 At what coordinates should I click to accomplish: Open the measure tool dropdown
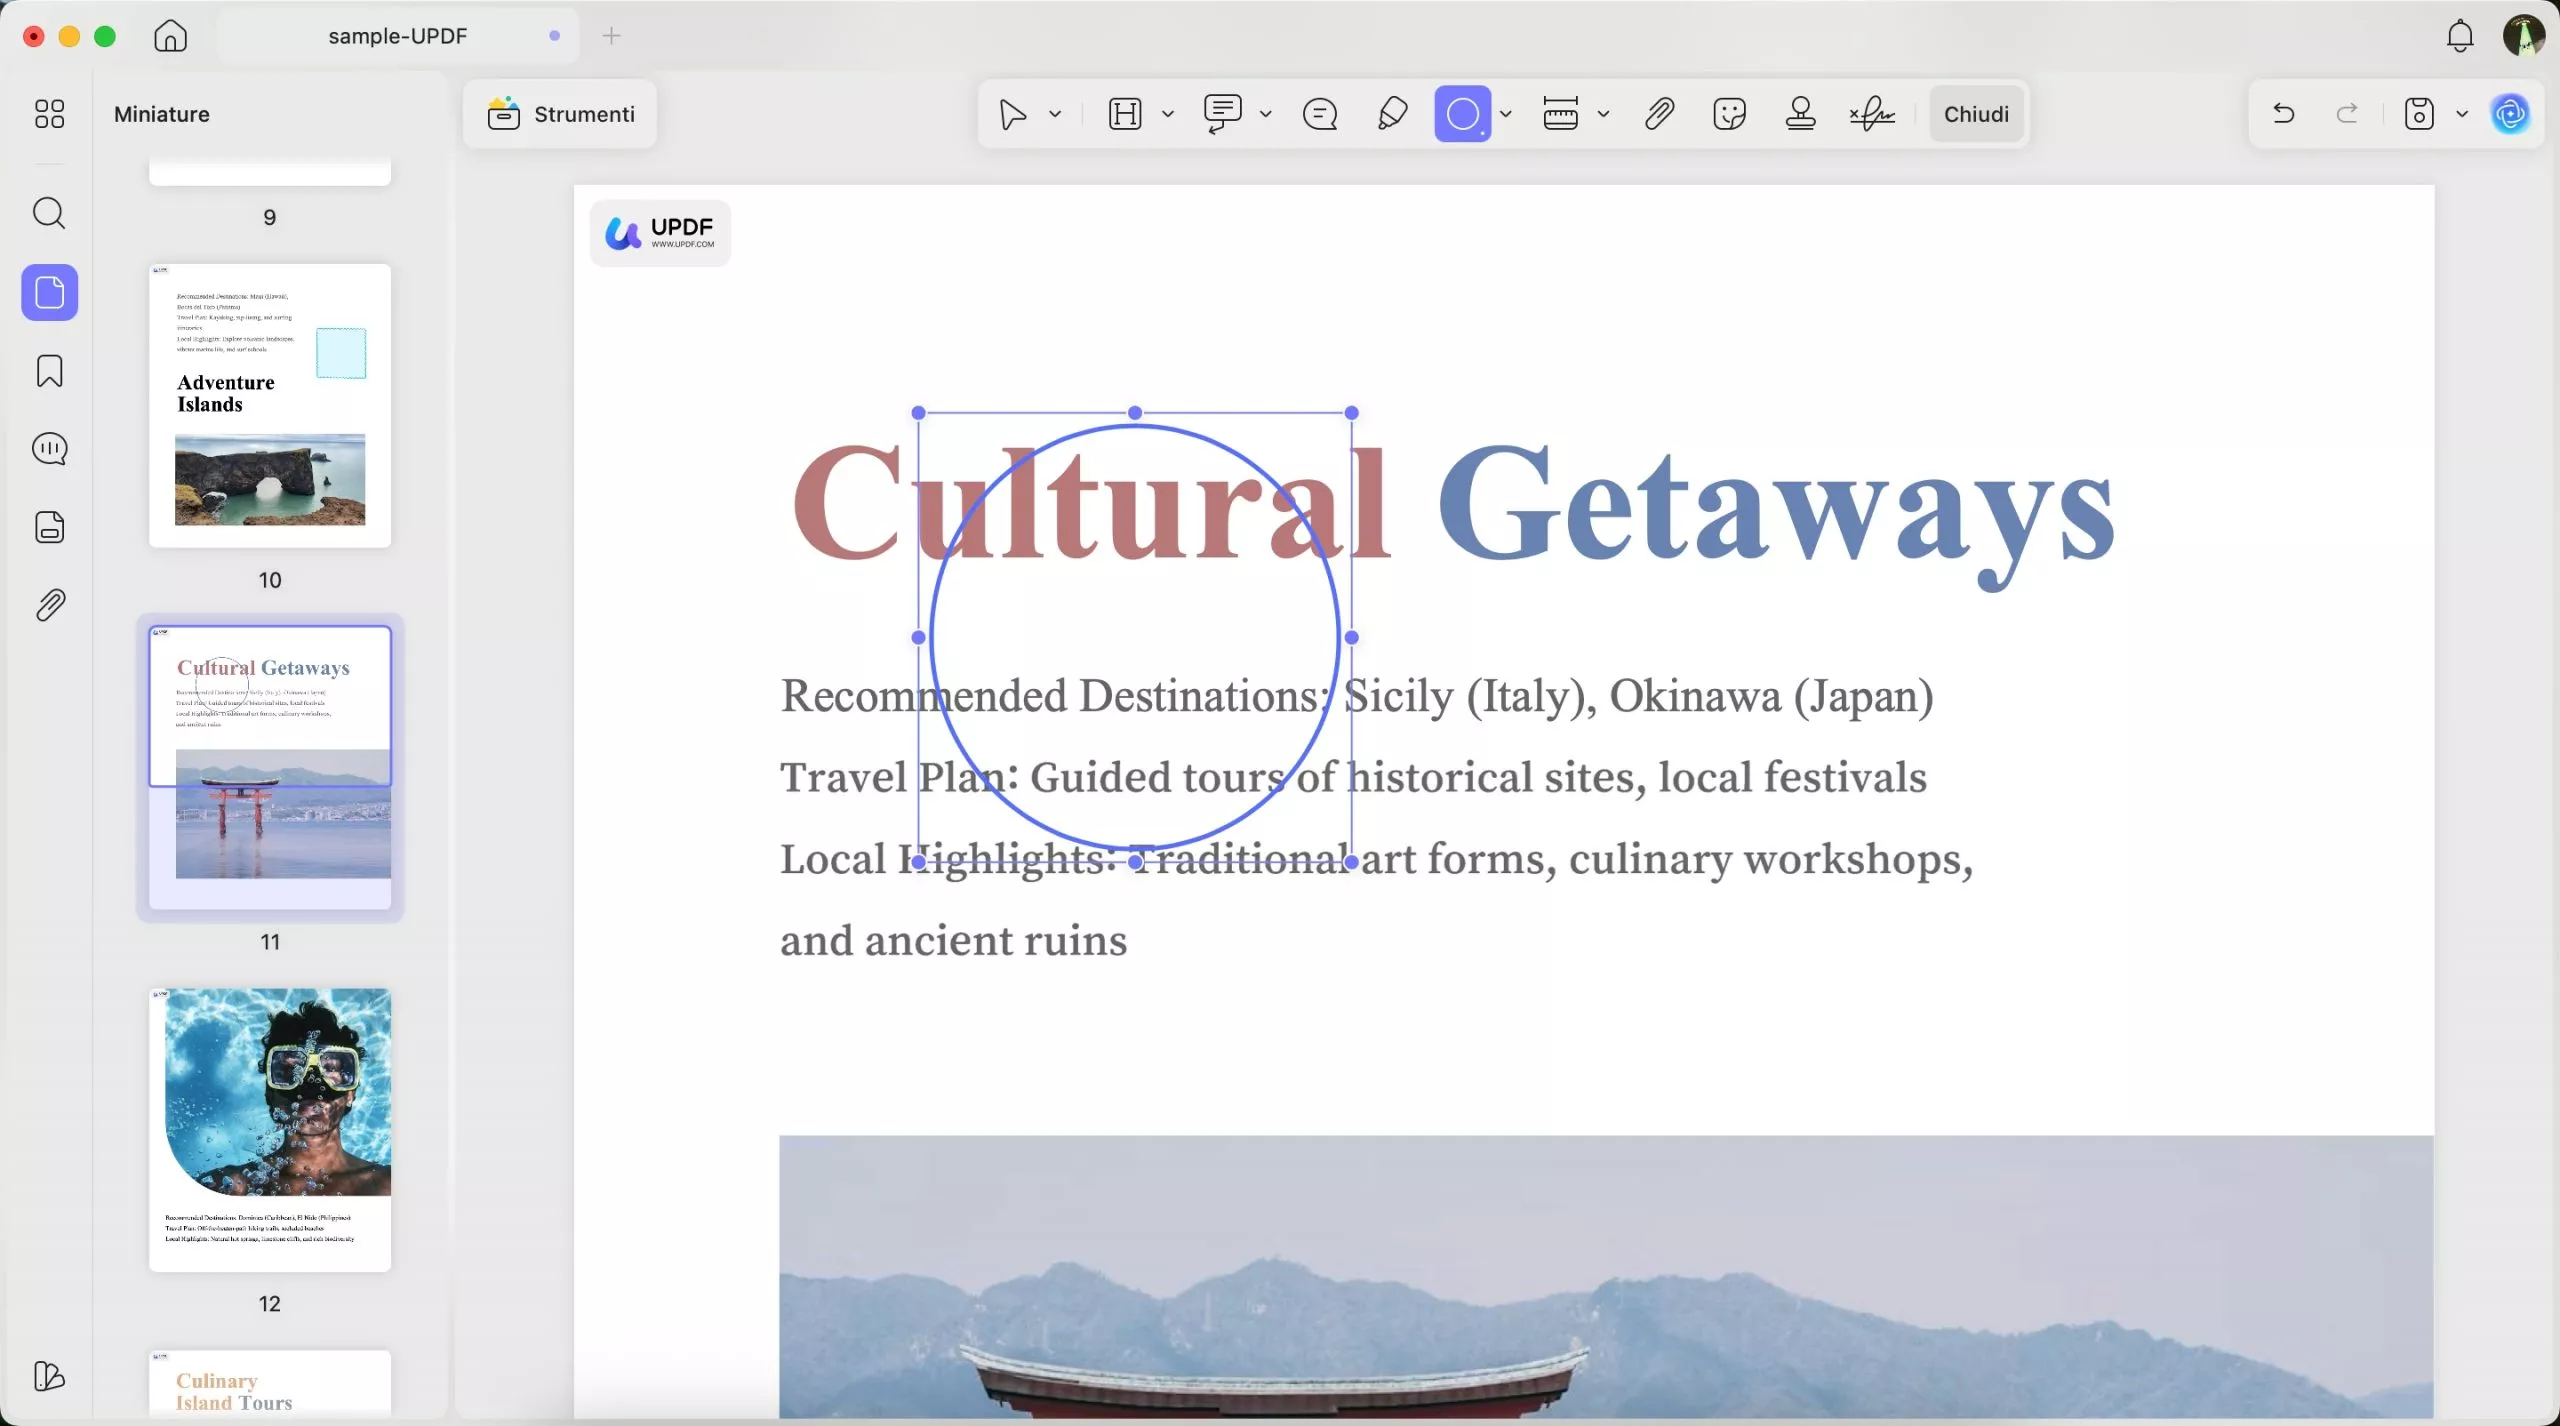(1604, 113)
